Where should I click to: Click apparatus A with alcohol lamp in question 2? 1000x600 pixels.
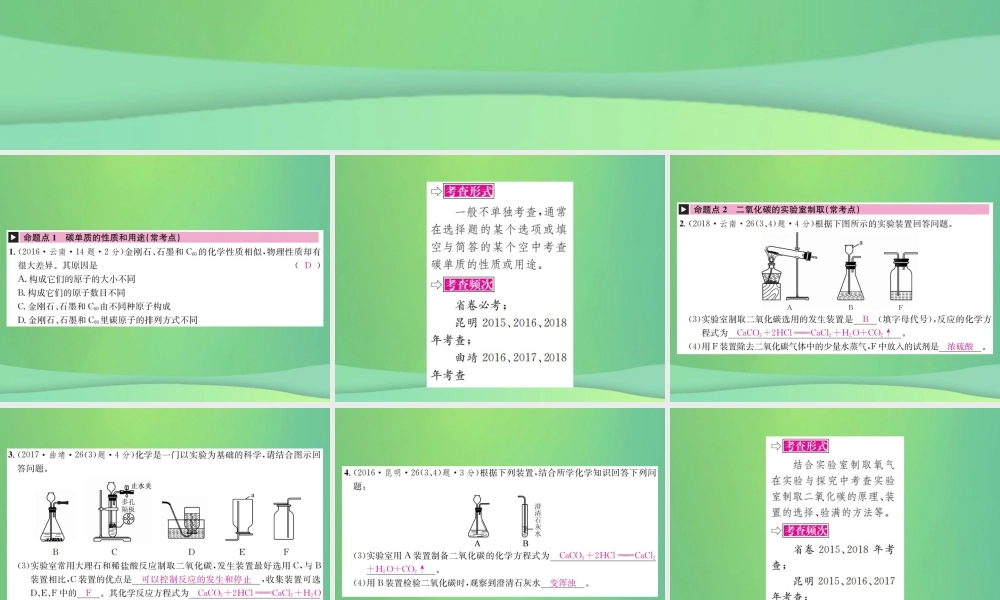789,268
